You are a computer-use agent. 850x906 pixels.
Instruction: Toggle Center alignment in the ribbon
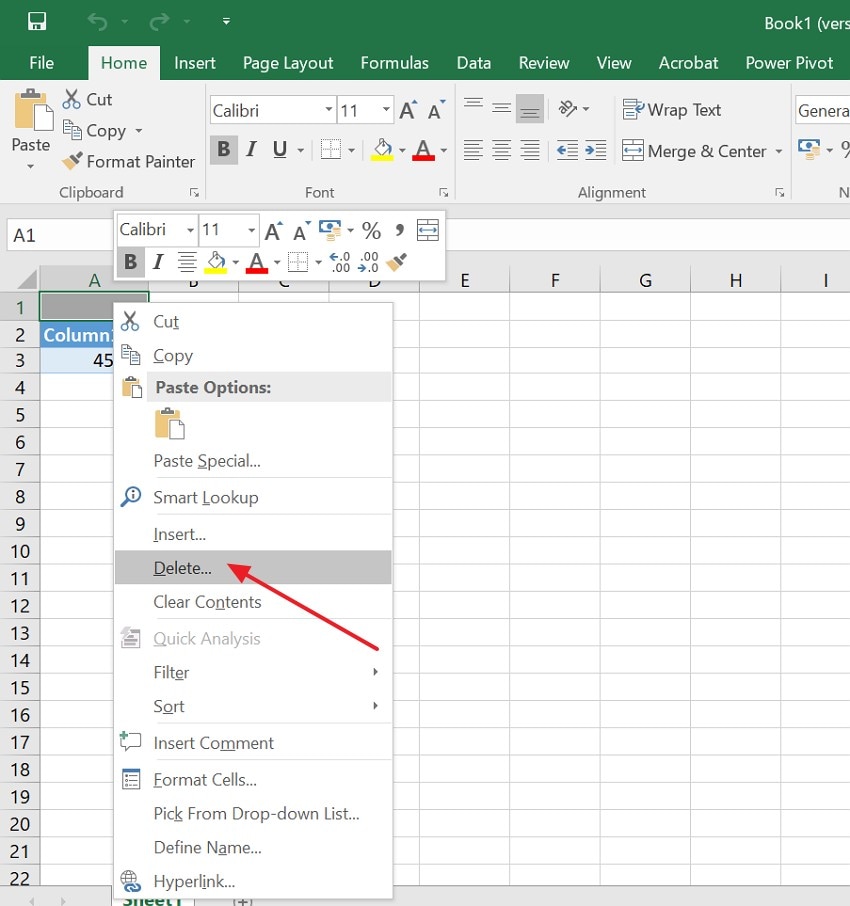tap(502, 150)
